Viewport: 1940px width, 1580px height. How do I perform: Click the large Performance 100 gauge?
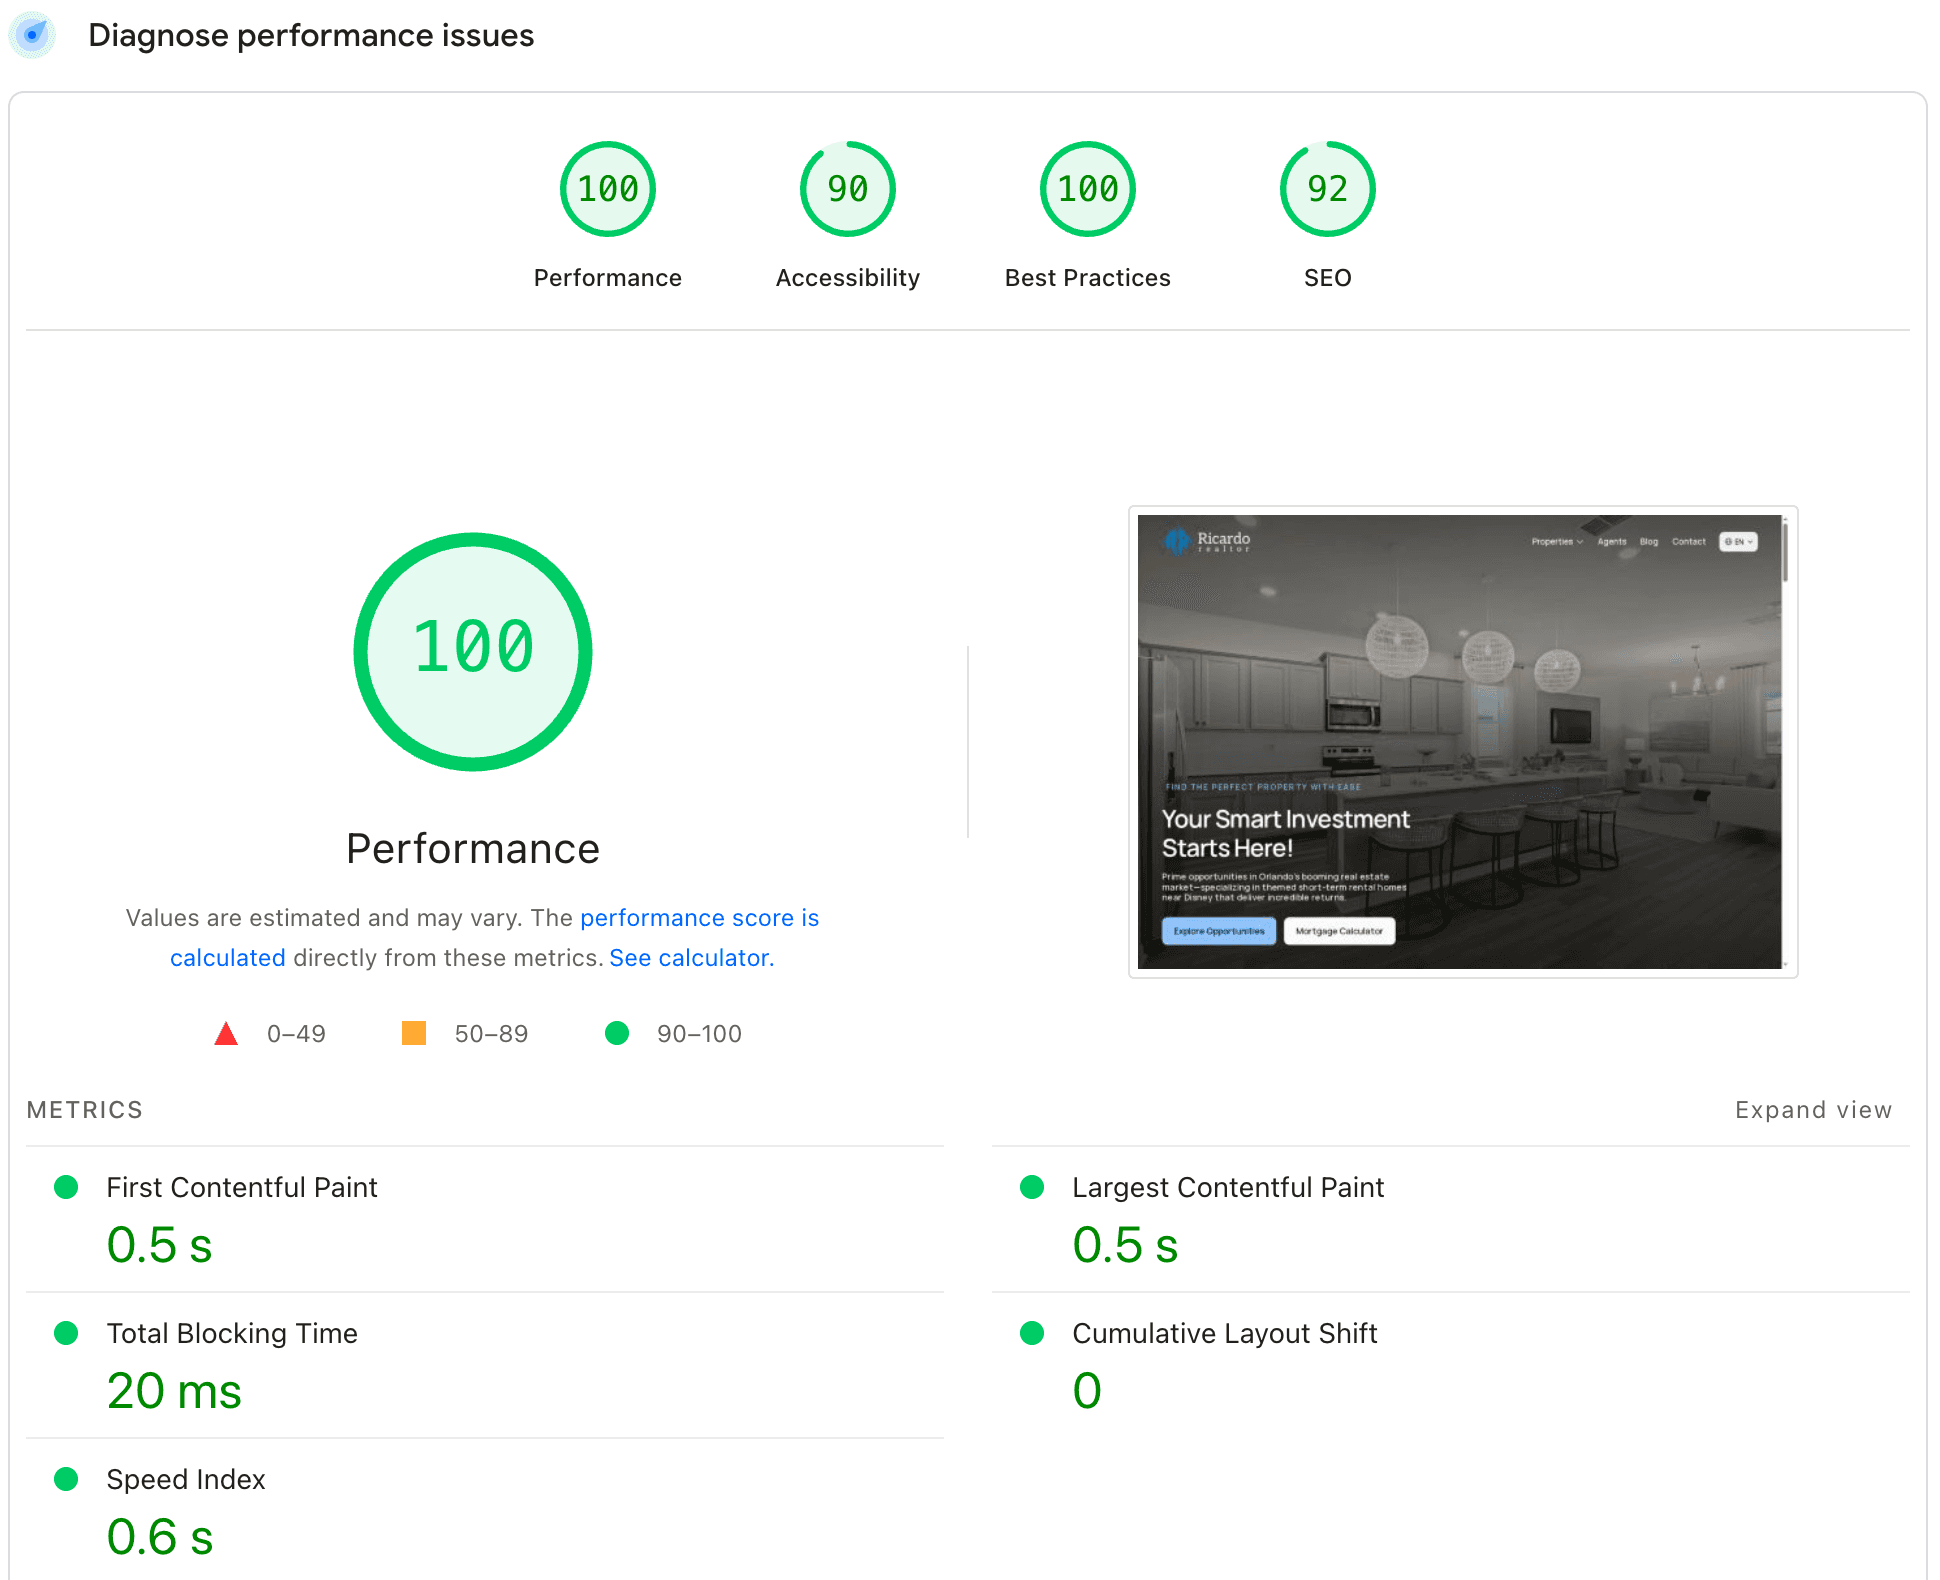coord(473,651)
